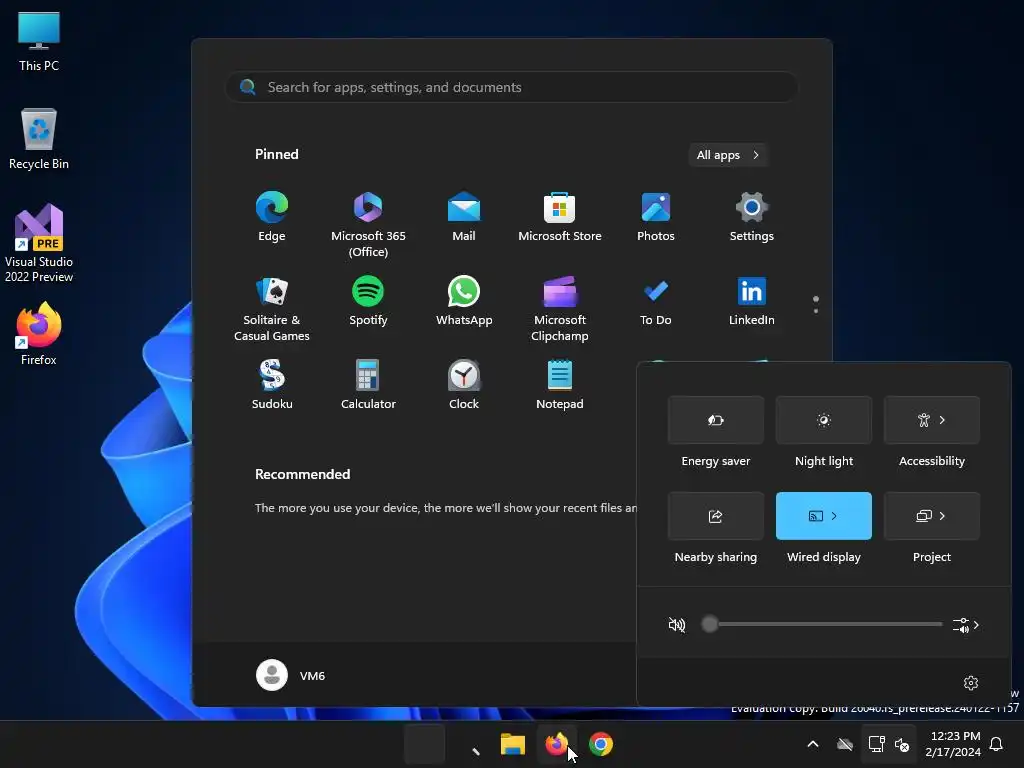This screenshot has width=1024, height=768.
Task: Click Firefox icon in taskbar
Action: [x=556, y=744]
